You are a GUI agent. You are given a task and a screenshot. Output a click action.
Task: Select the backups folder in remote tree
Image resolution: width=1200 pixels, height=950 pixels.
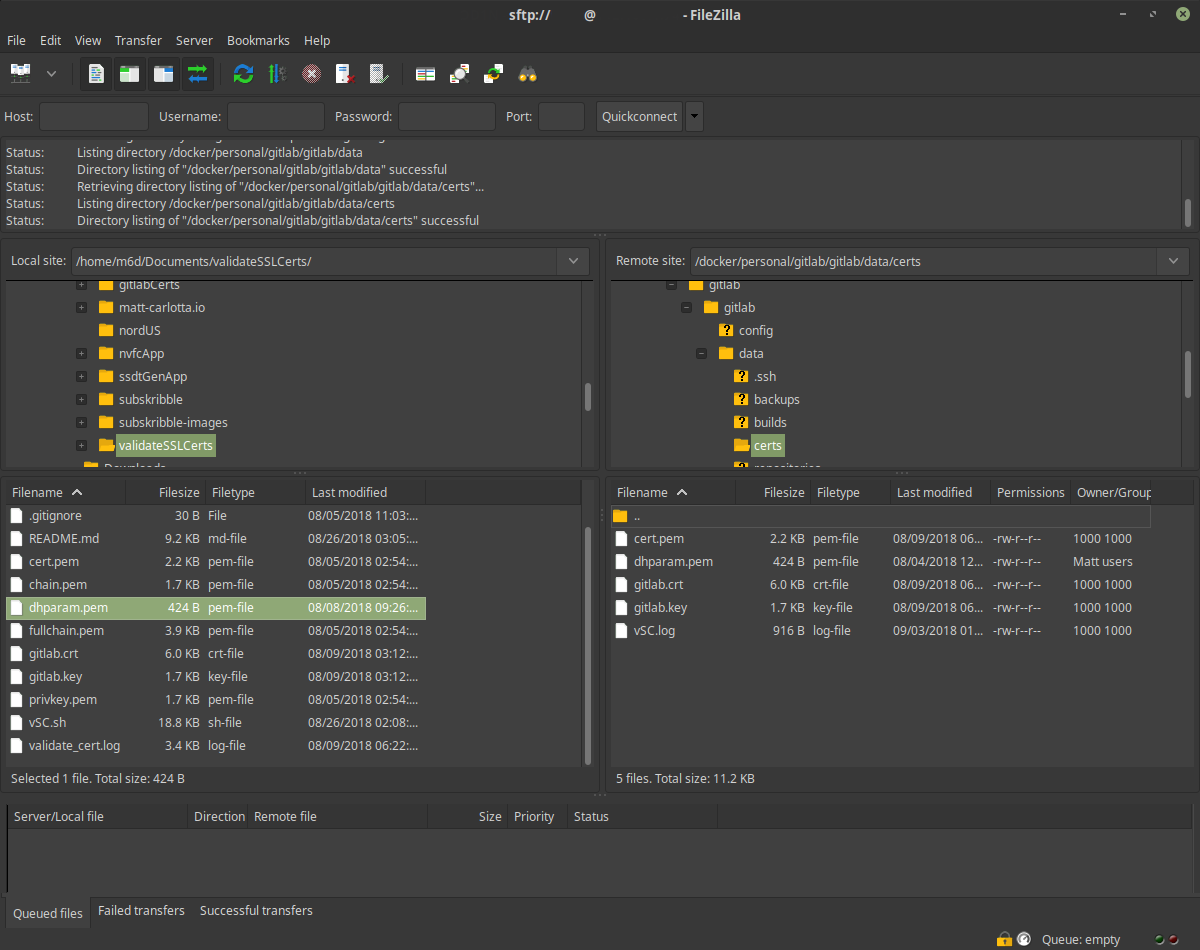pyautogui.click(x=777, y=399)
